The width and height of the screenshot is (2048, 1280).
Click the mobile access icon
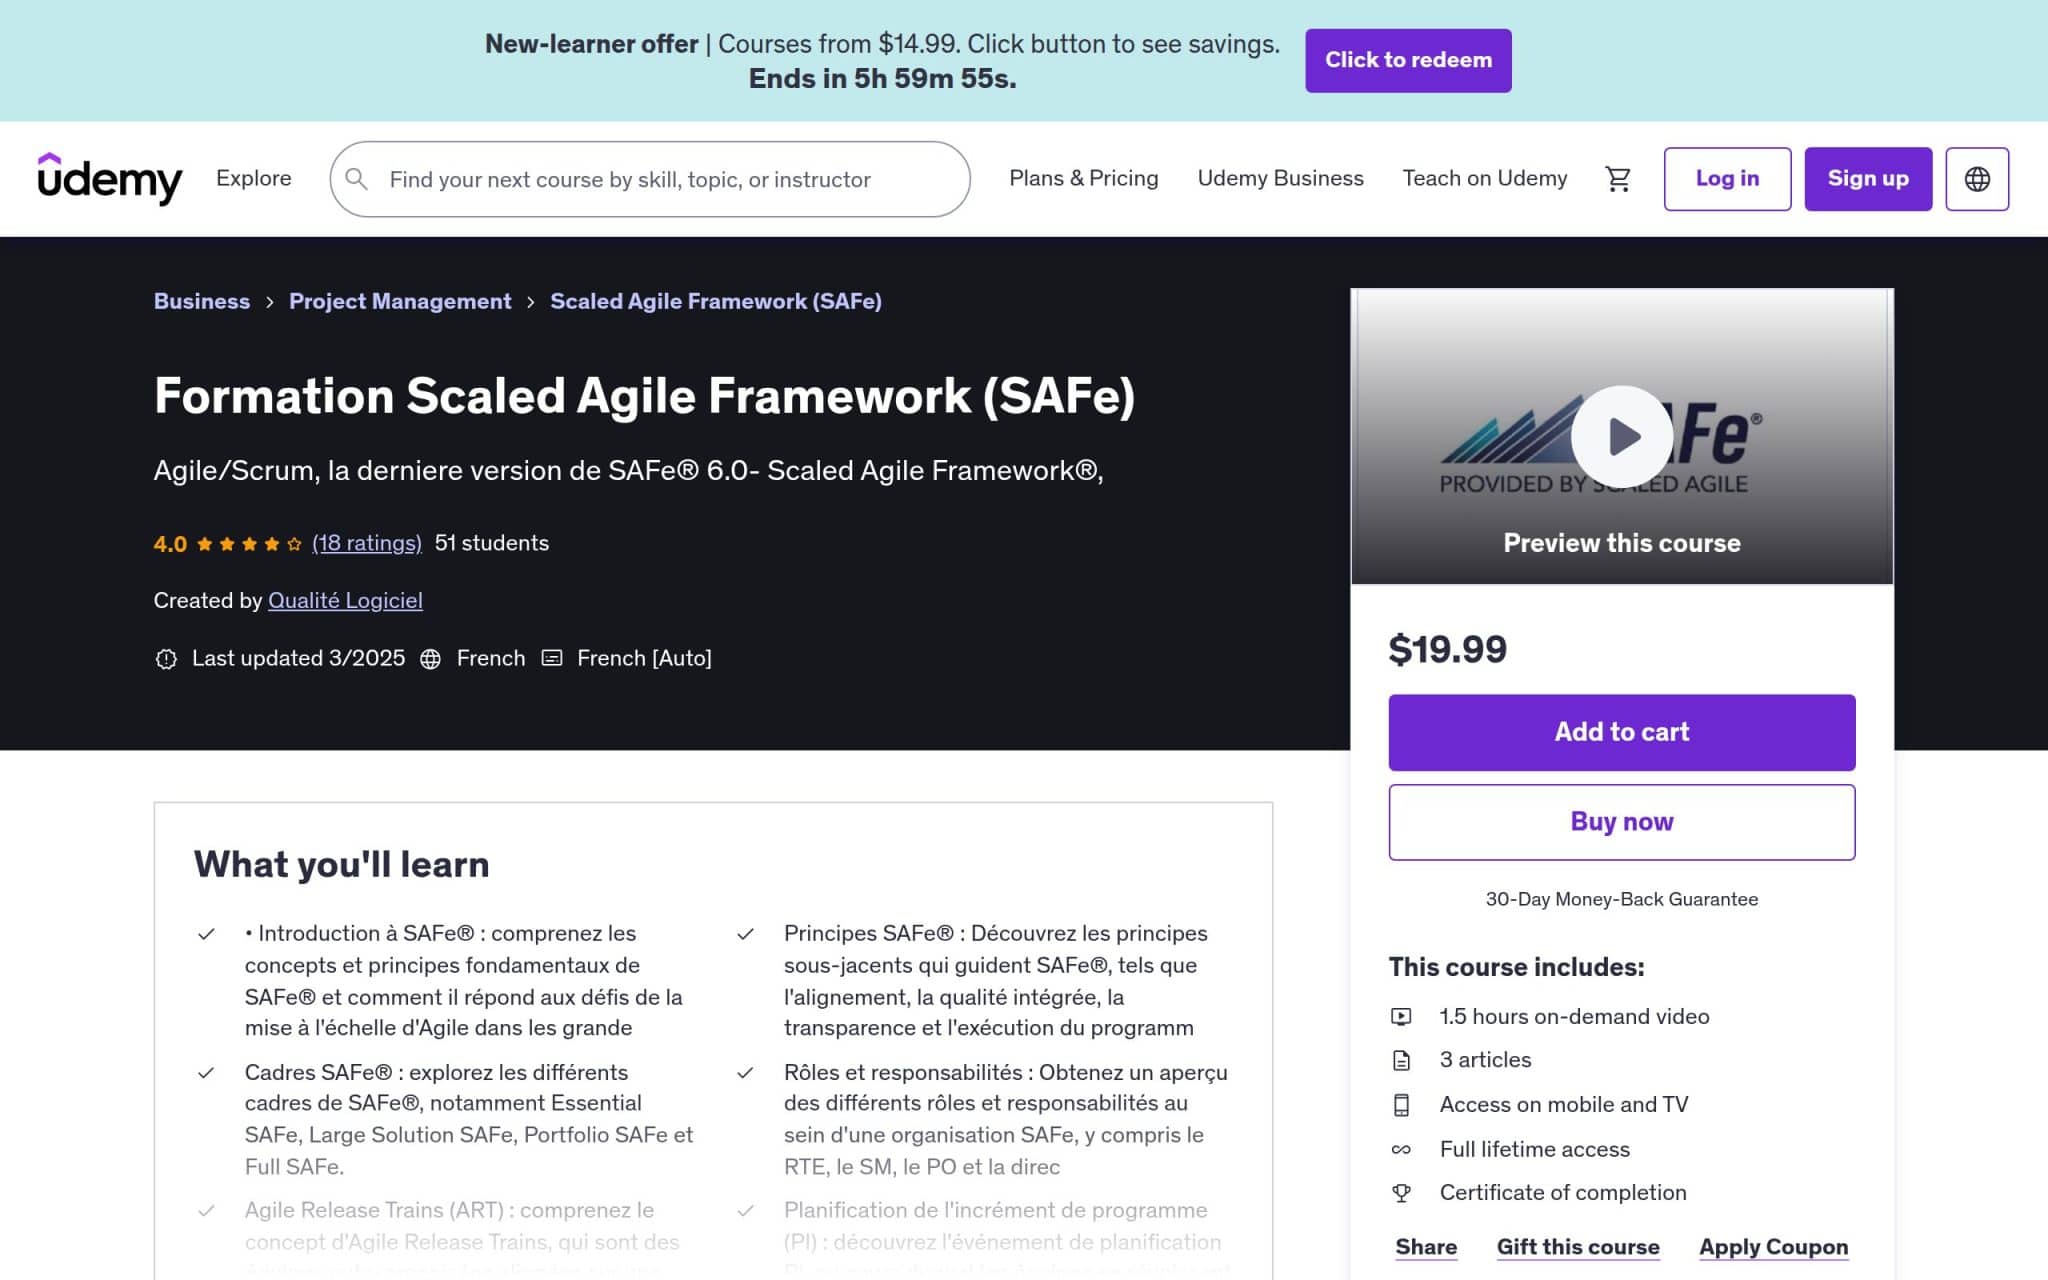1401,1105
